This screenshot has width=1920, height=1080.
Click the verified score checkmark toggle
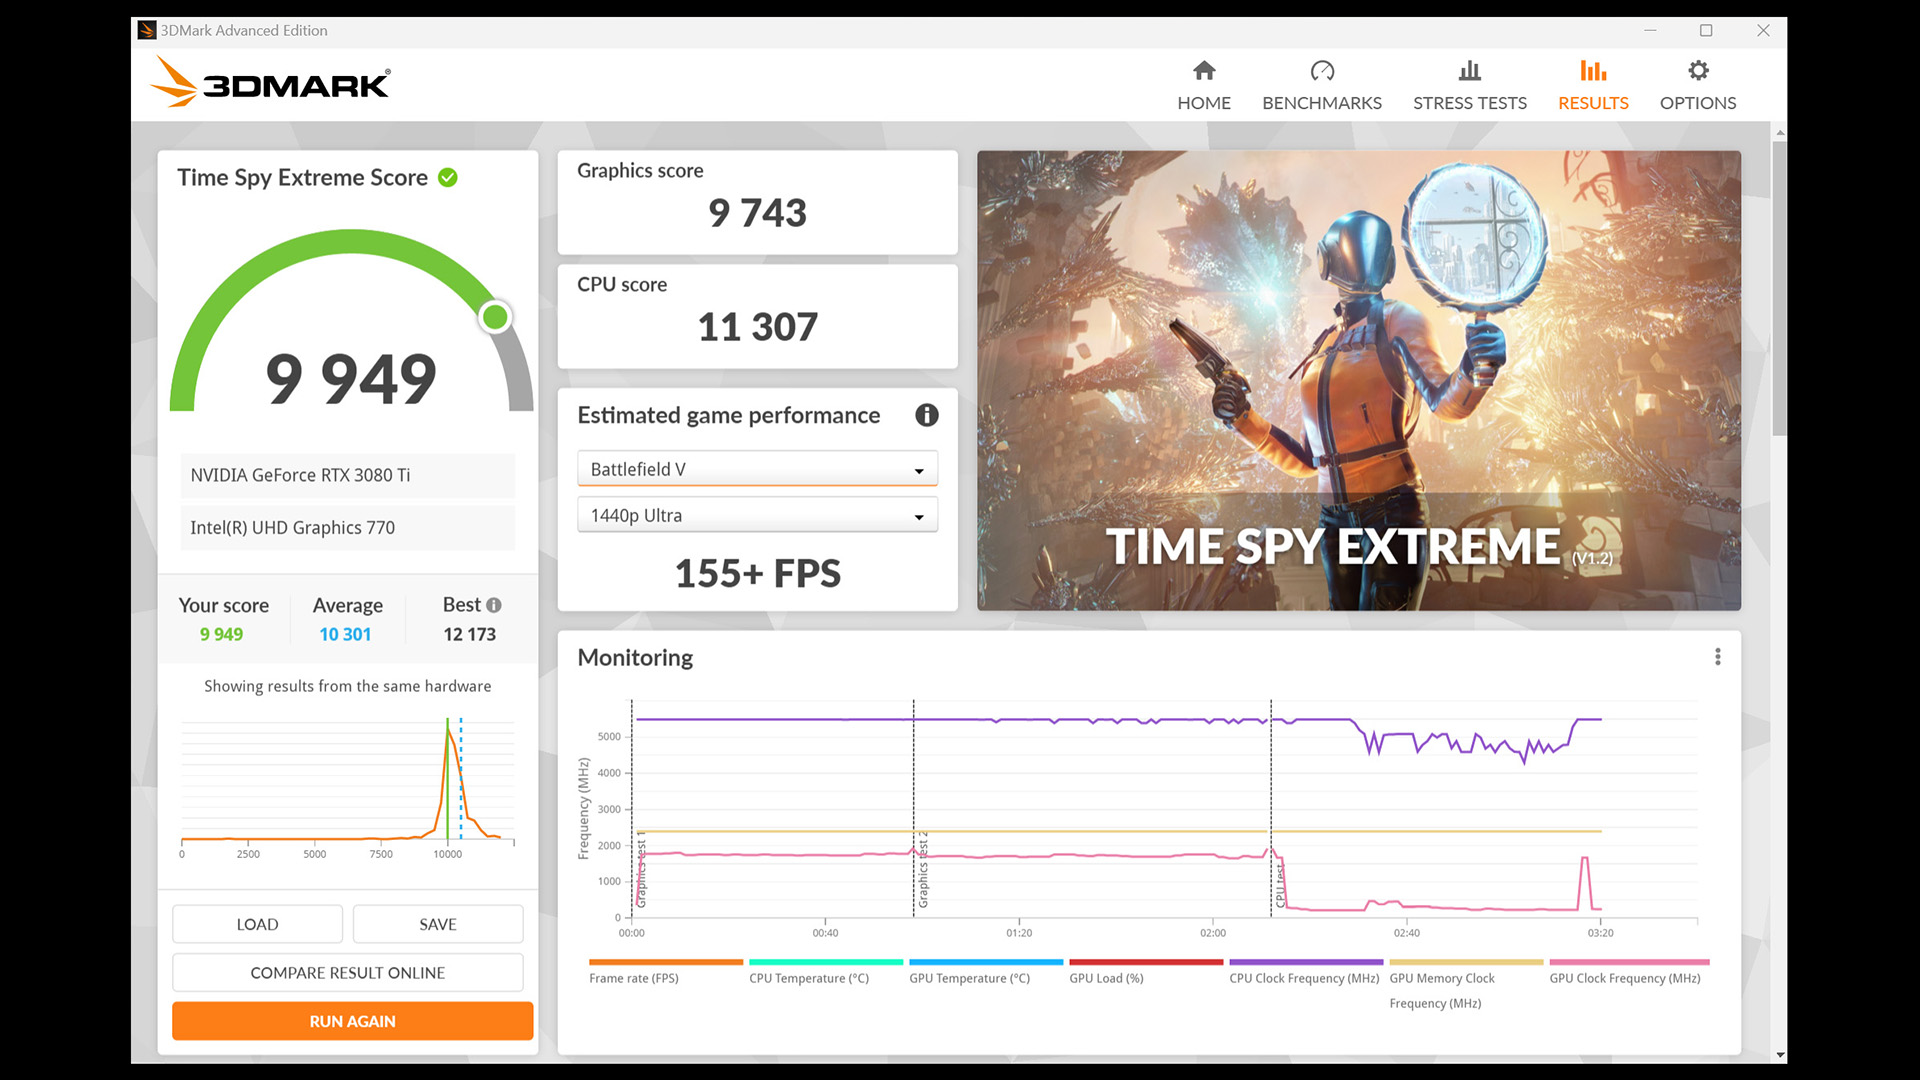[x=454, y=177]
